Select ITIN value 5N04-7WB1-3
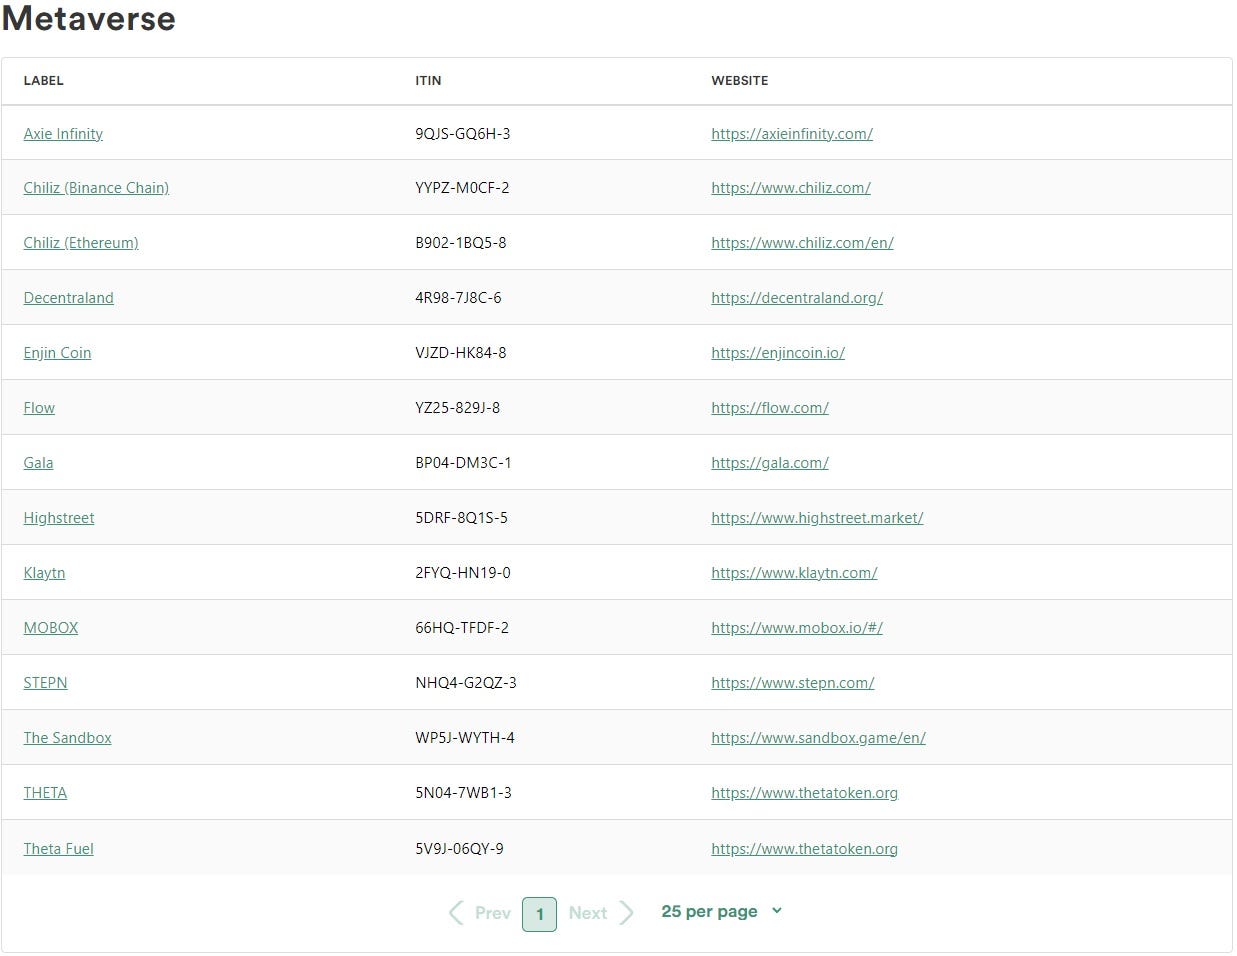Screen dimensions: 1237x956 pos(463,793)
